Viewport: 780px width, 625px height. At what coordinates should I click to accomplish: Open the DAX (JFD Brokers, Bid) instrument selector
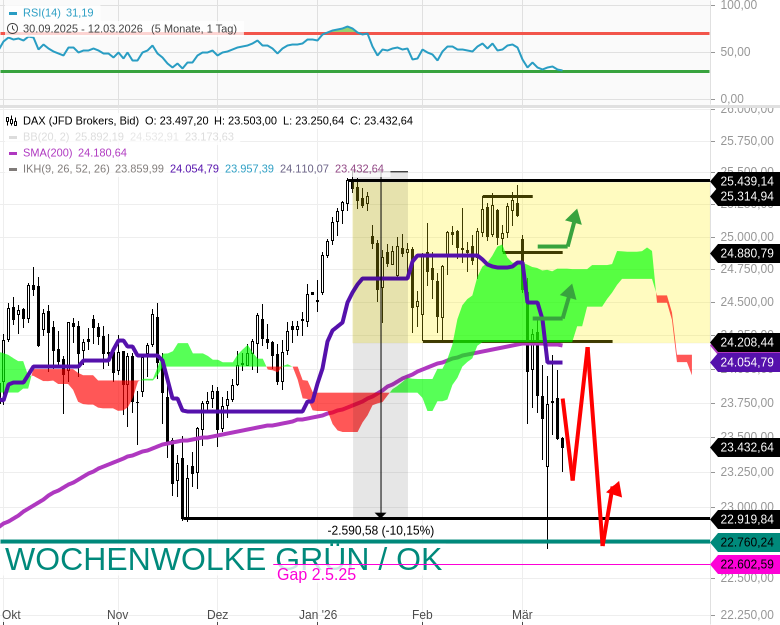point(81,121)
